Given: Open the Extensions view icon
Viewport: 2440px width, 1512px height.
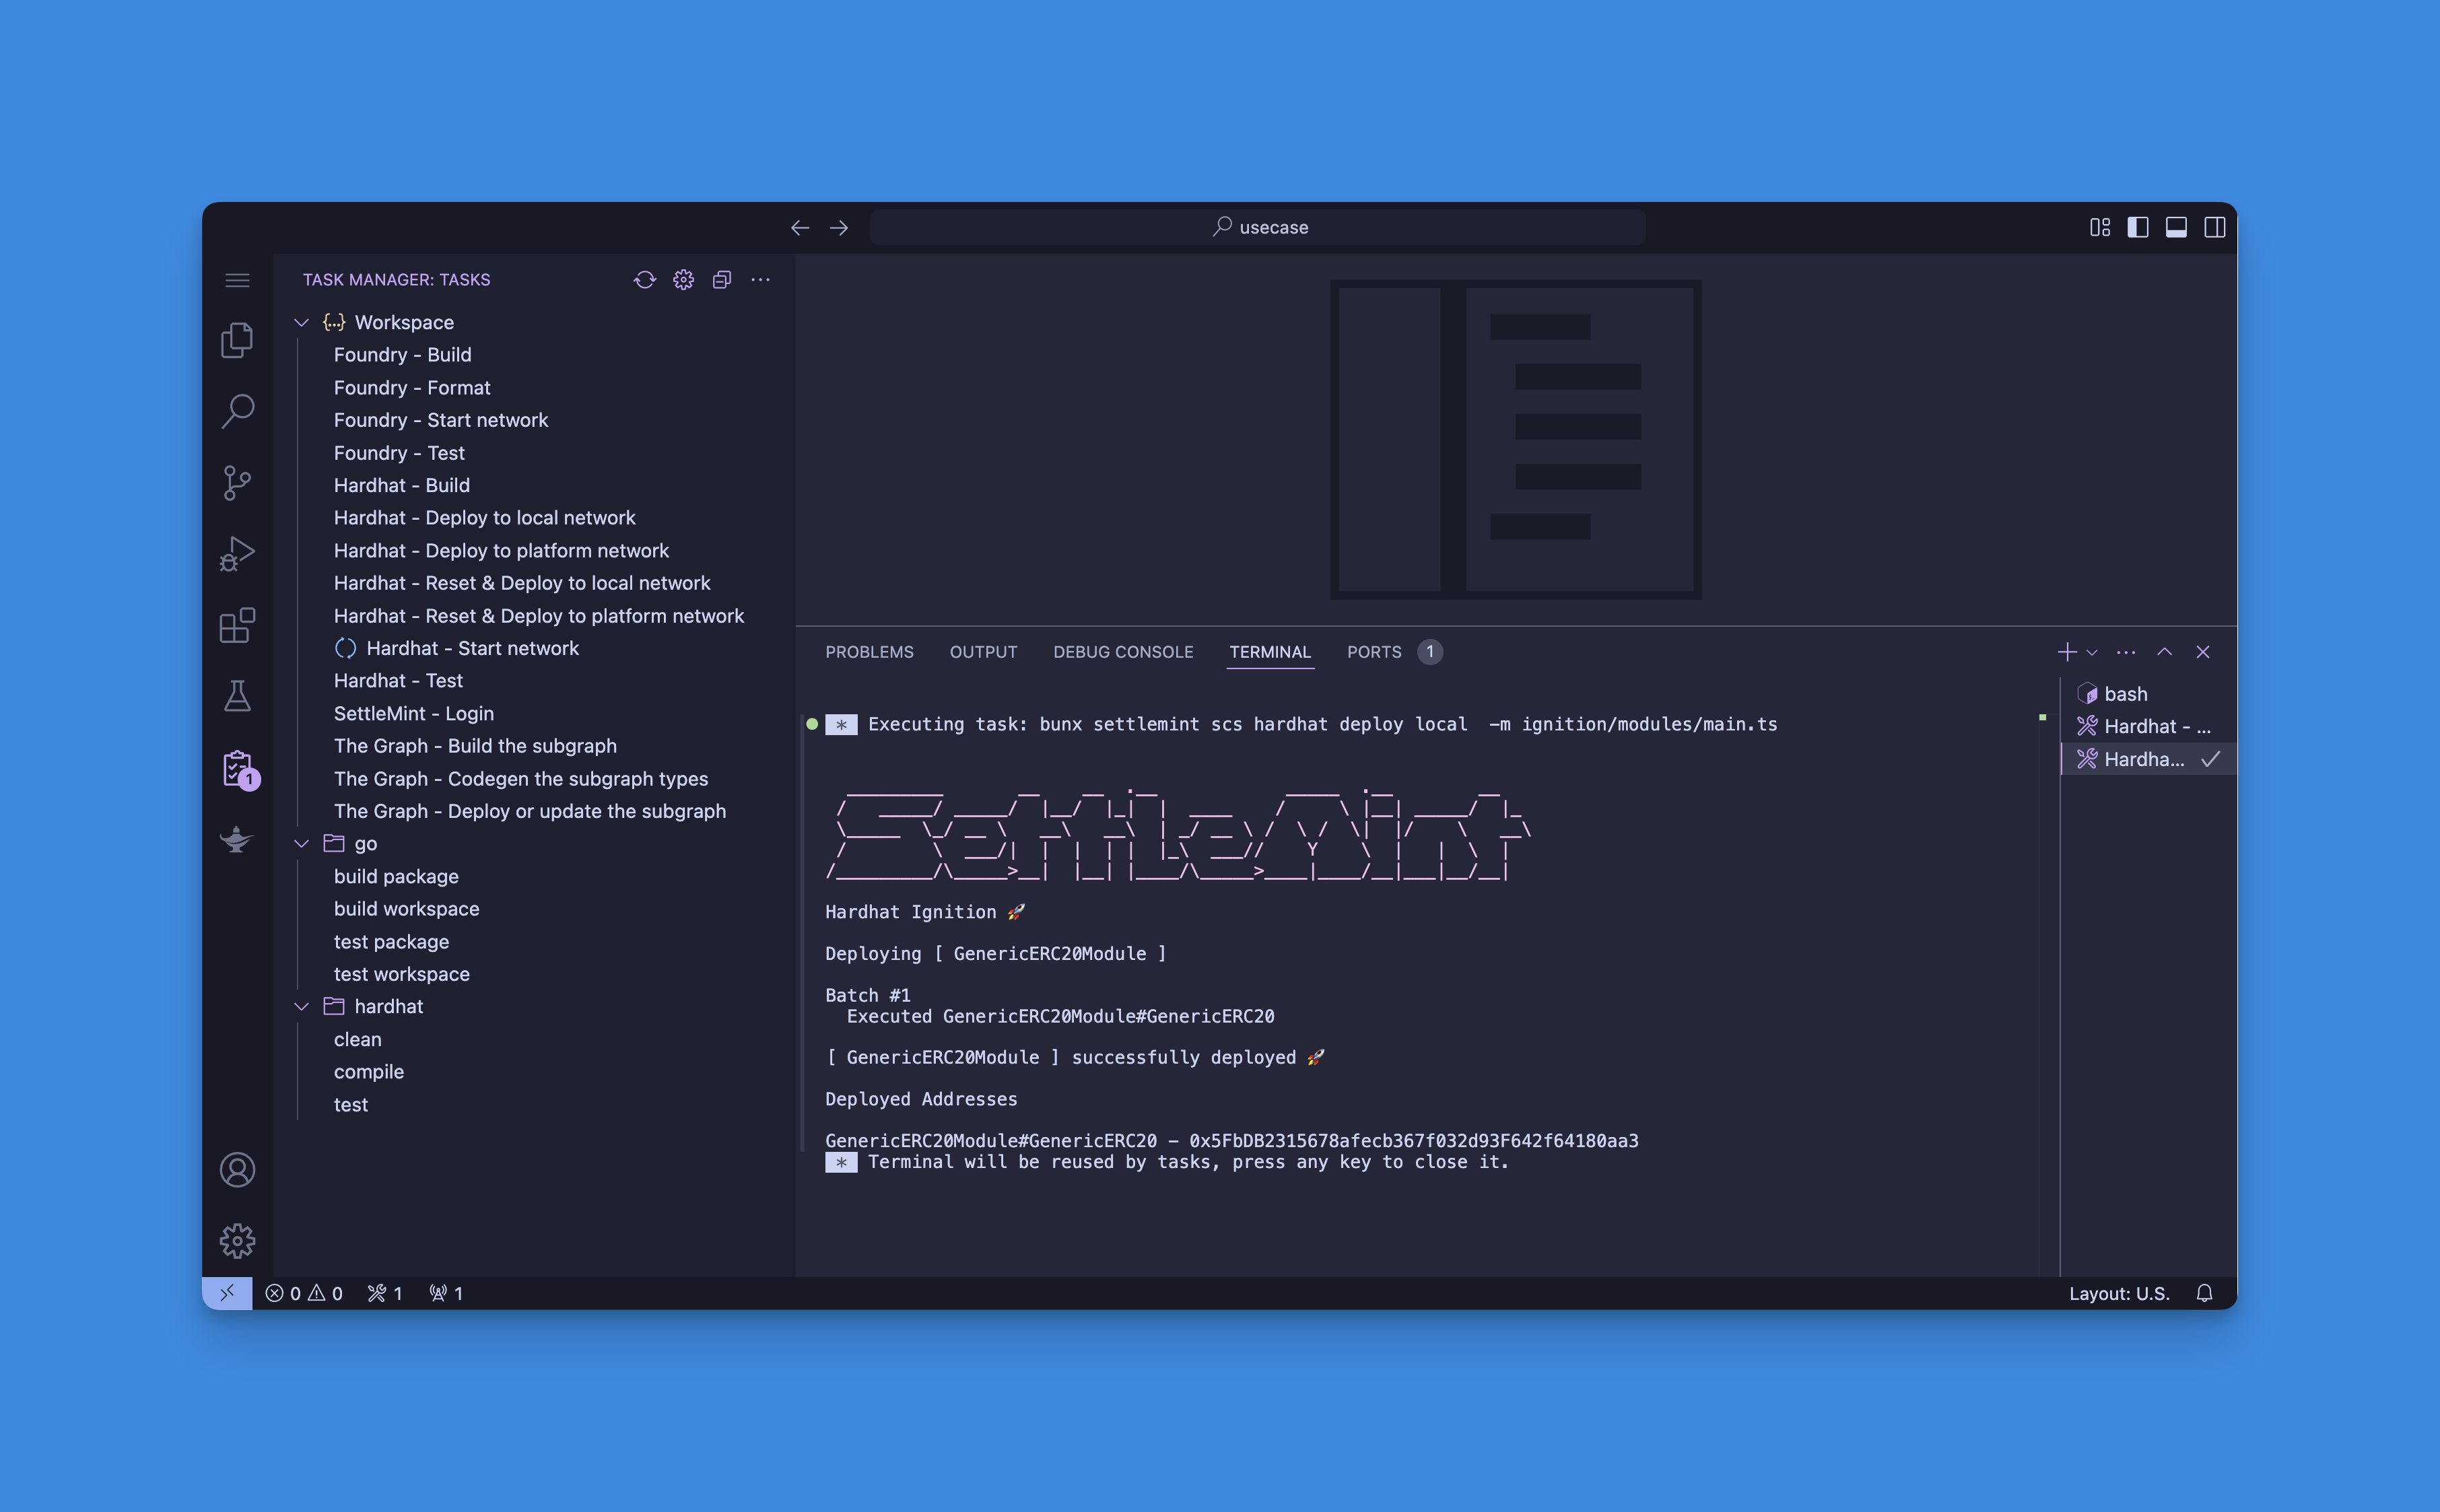Looking at the screenshot, I should click(x=237, y=626).
